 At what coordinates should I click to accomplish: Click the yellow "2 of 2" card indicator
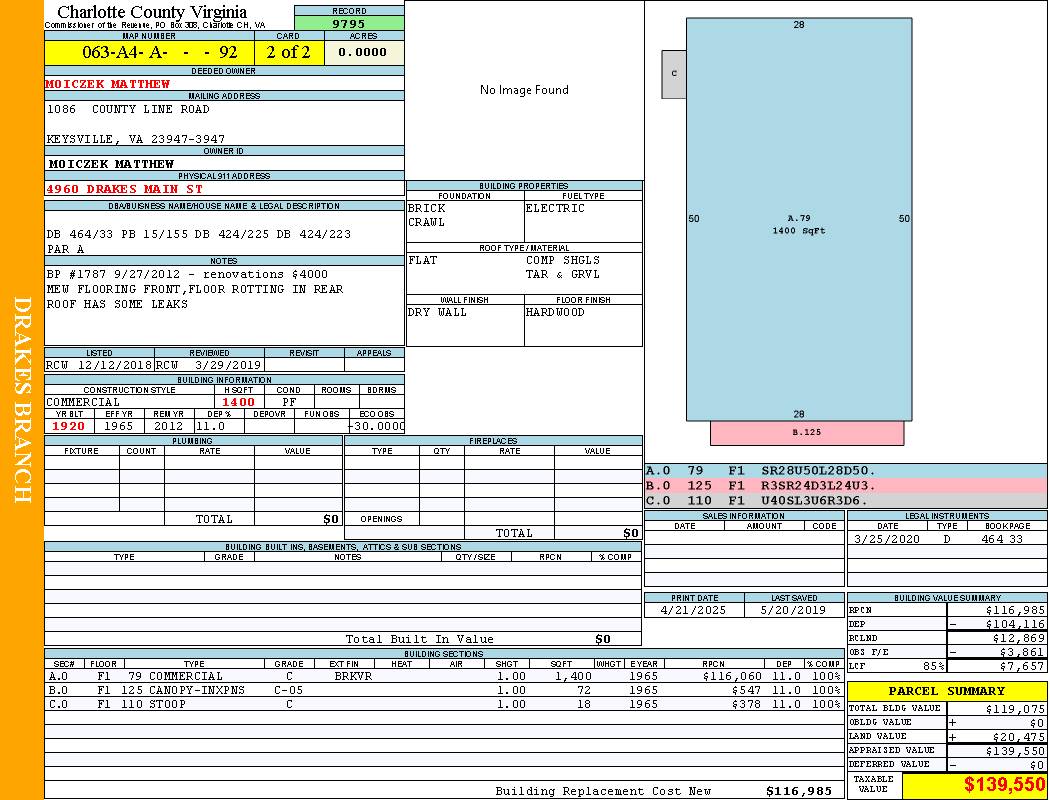[x=288, y=52]
